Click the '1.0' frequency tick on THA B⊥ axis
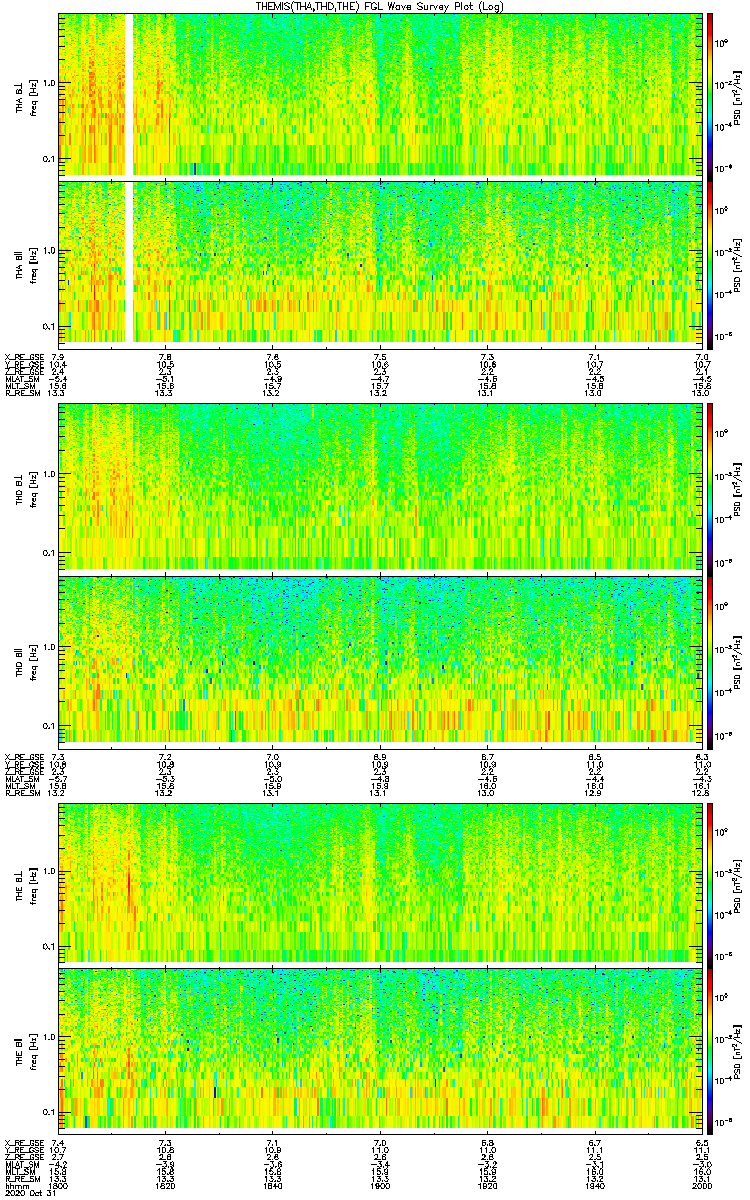The image size is (750, 1200). [48, 83]
